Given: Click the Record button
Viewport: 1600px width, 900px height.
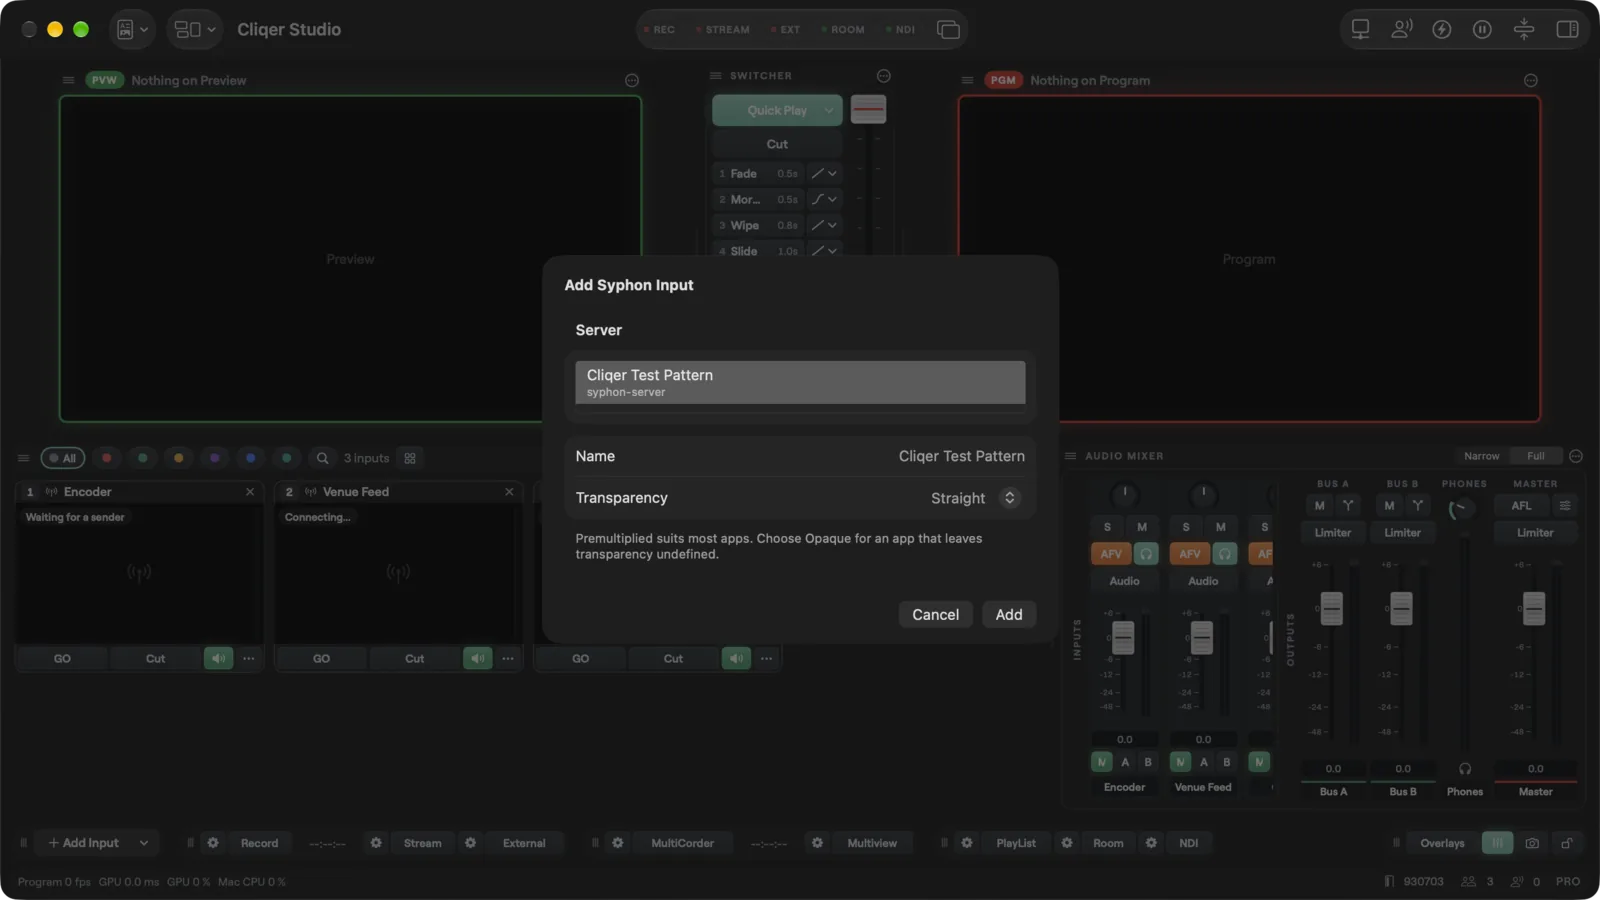Looking at the screenshot, I should pyautogui.click(x=260, y=843).
